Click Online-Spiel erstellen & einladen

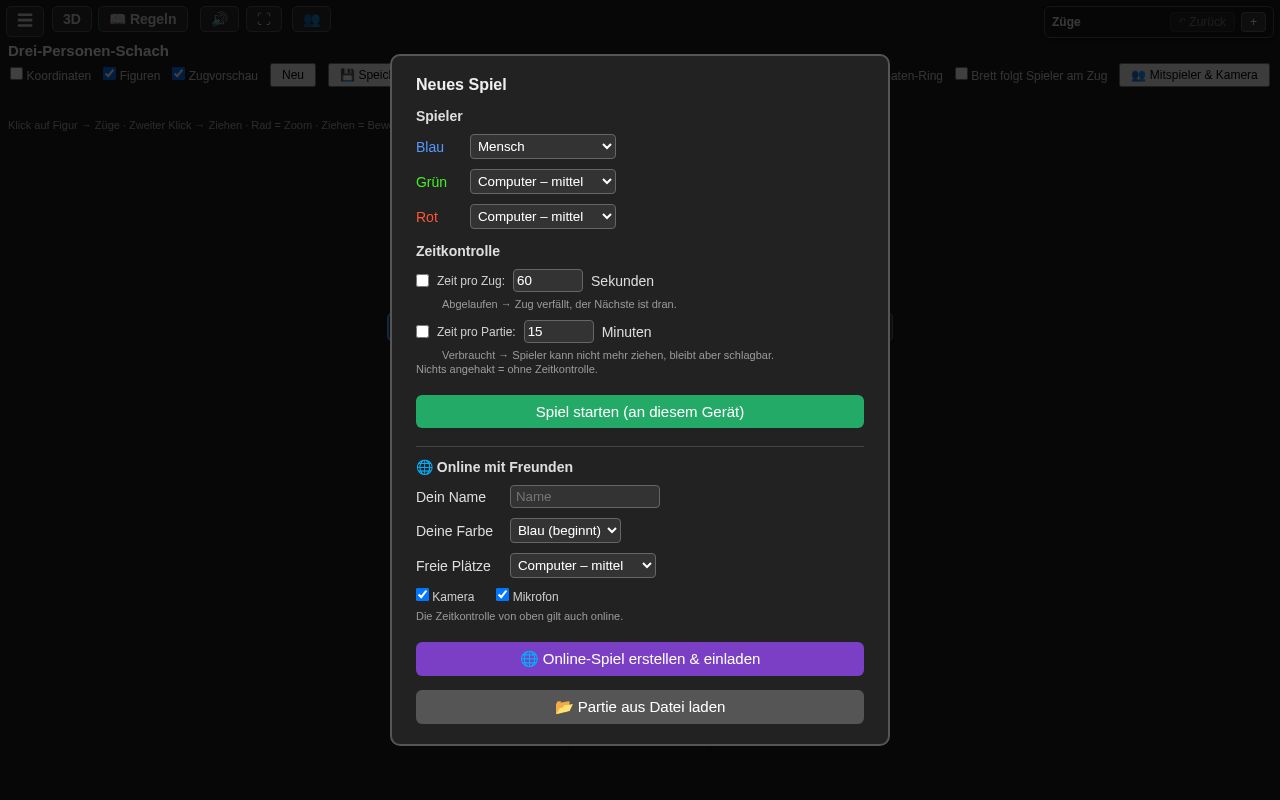(x=640, y=659)
